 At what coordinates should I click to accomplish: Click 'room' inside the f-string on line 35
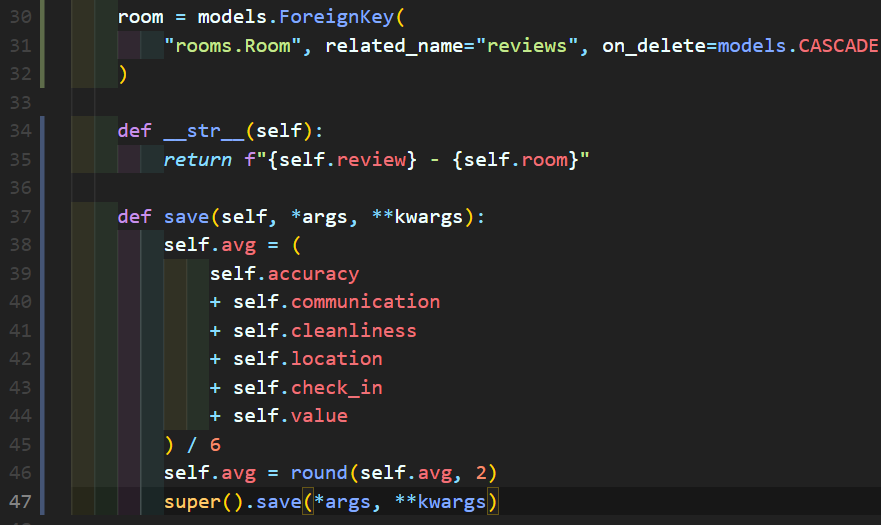pos(544,160)
